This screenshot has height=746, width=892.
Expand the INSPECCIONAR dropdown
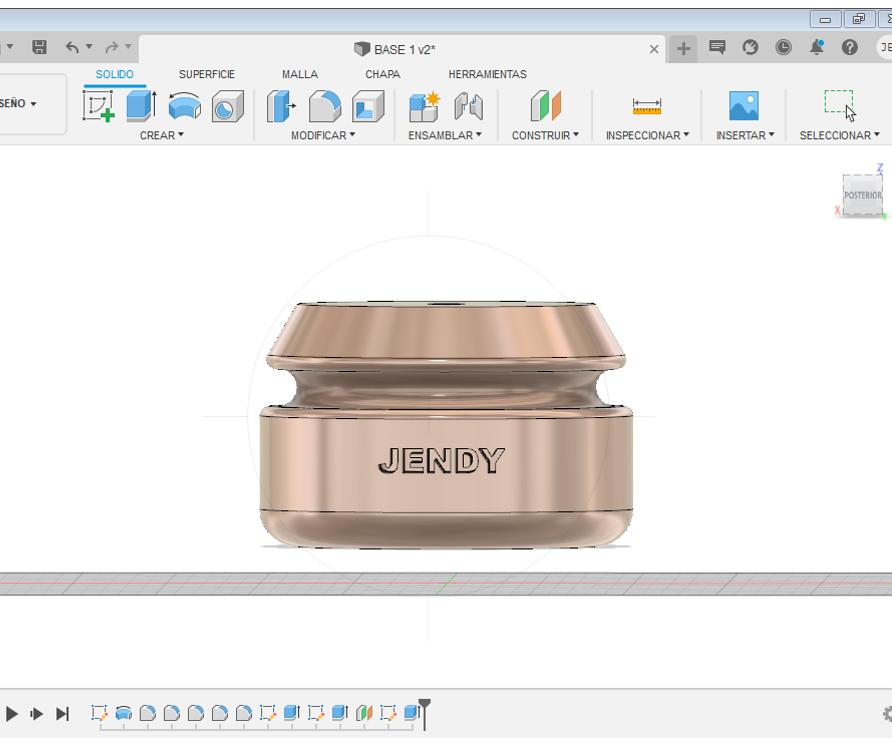pyautogui.click(x=647, y=135)
